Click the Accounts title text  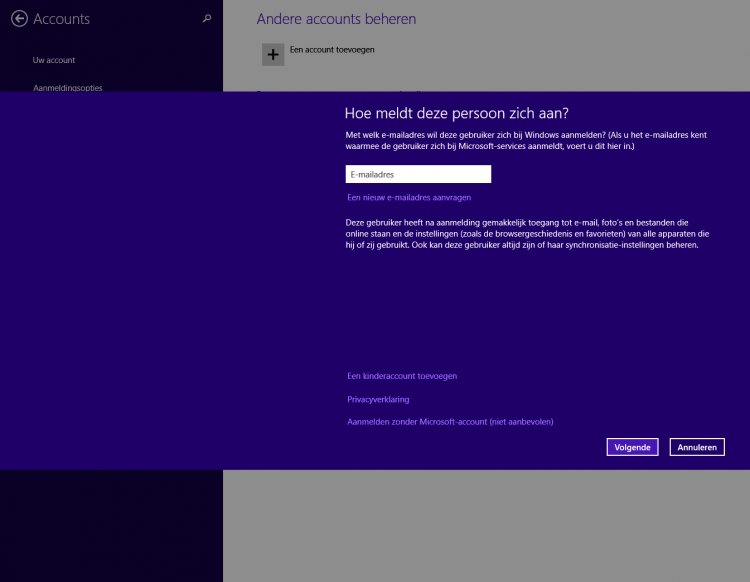62,19
